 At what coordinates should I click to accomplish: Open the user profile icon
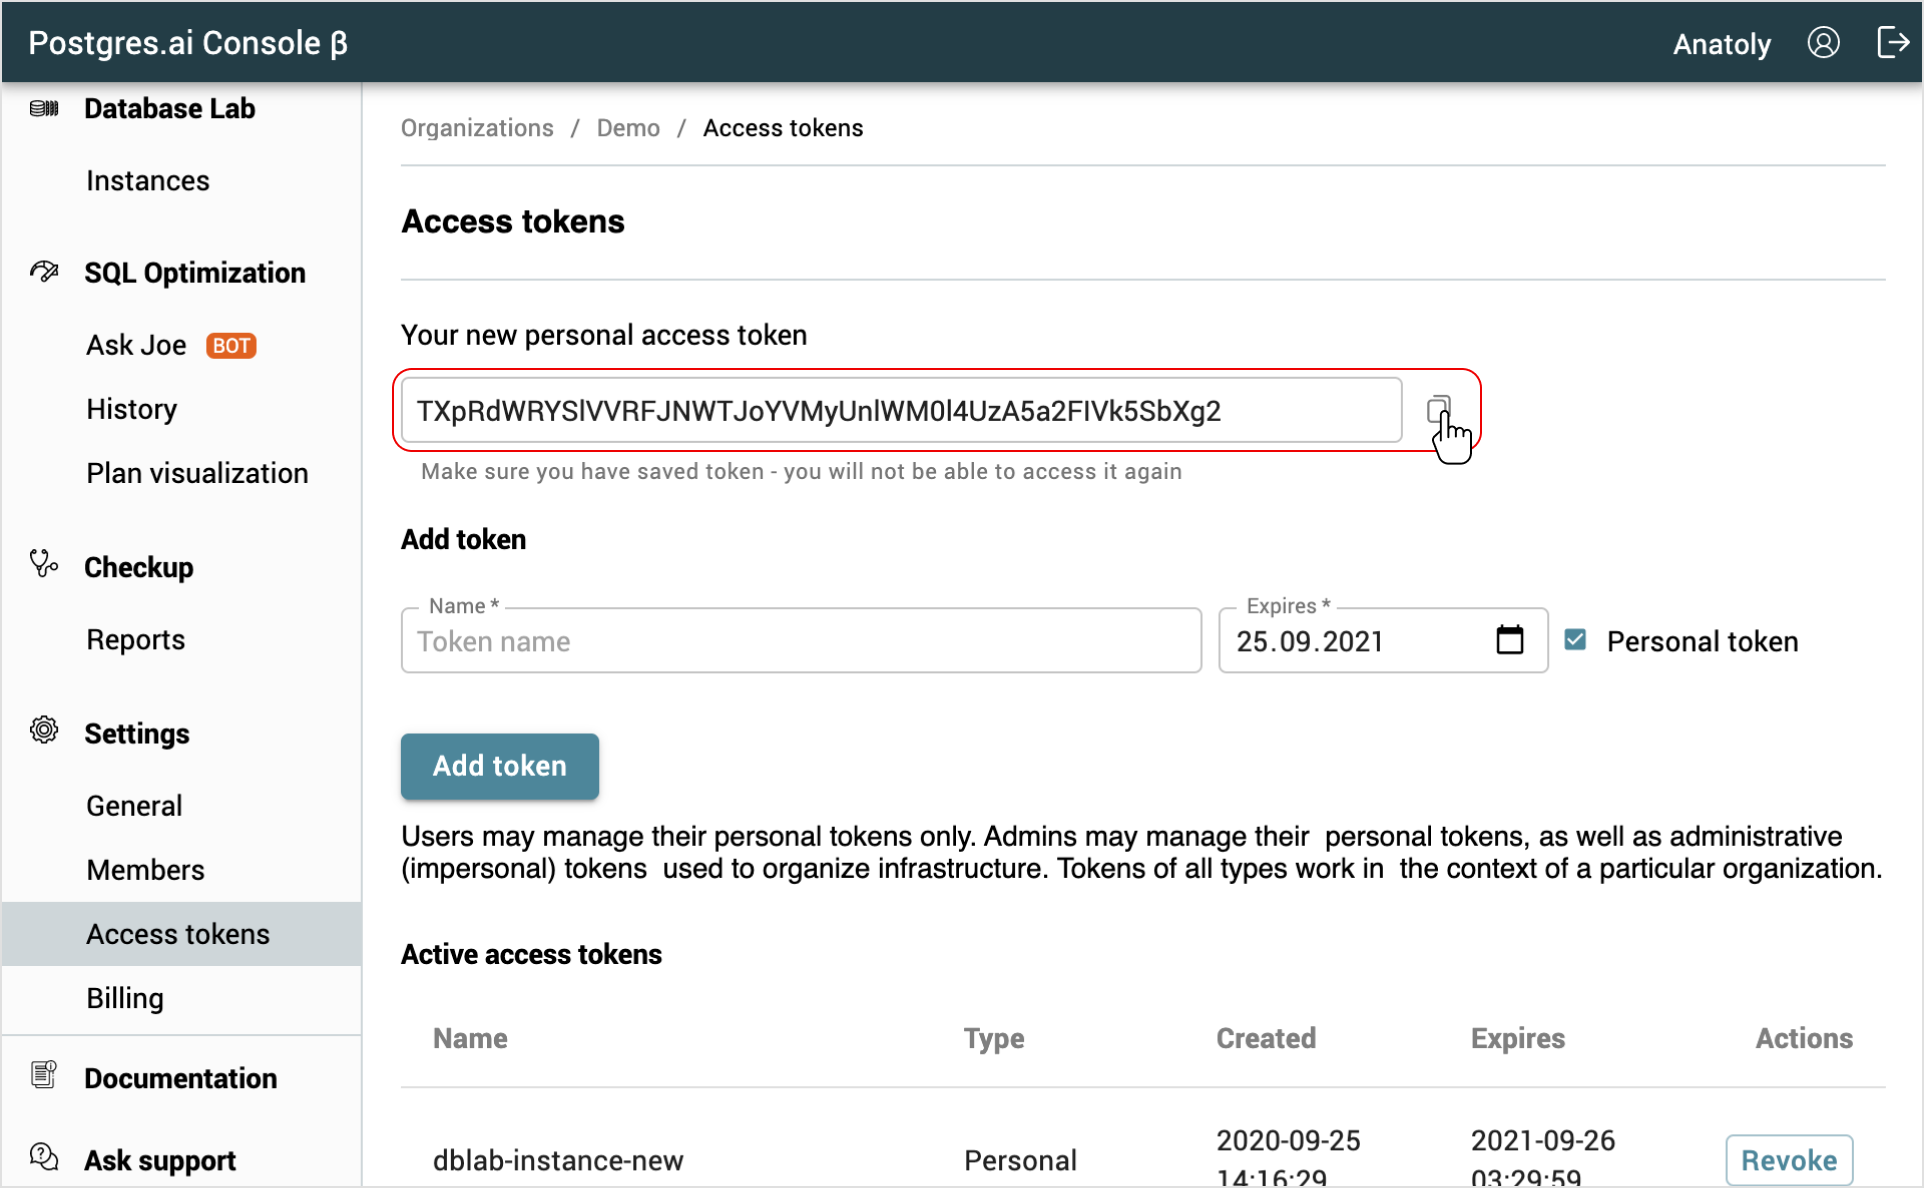1823,43
